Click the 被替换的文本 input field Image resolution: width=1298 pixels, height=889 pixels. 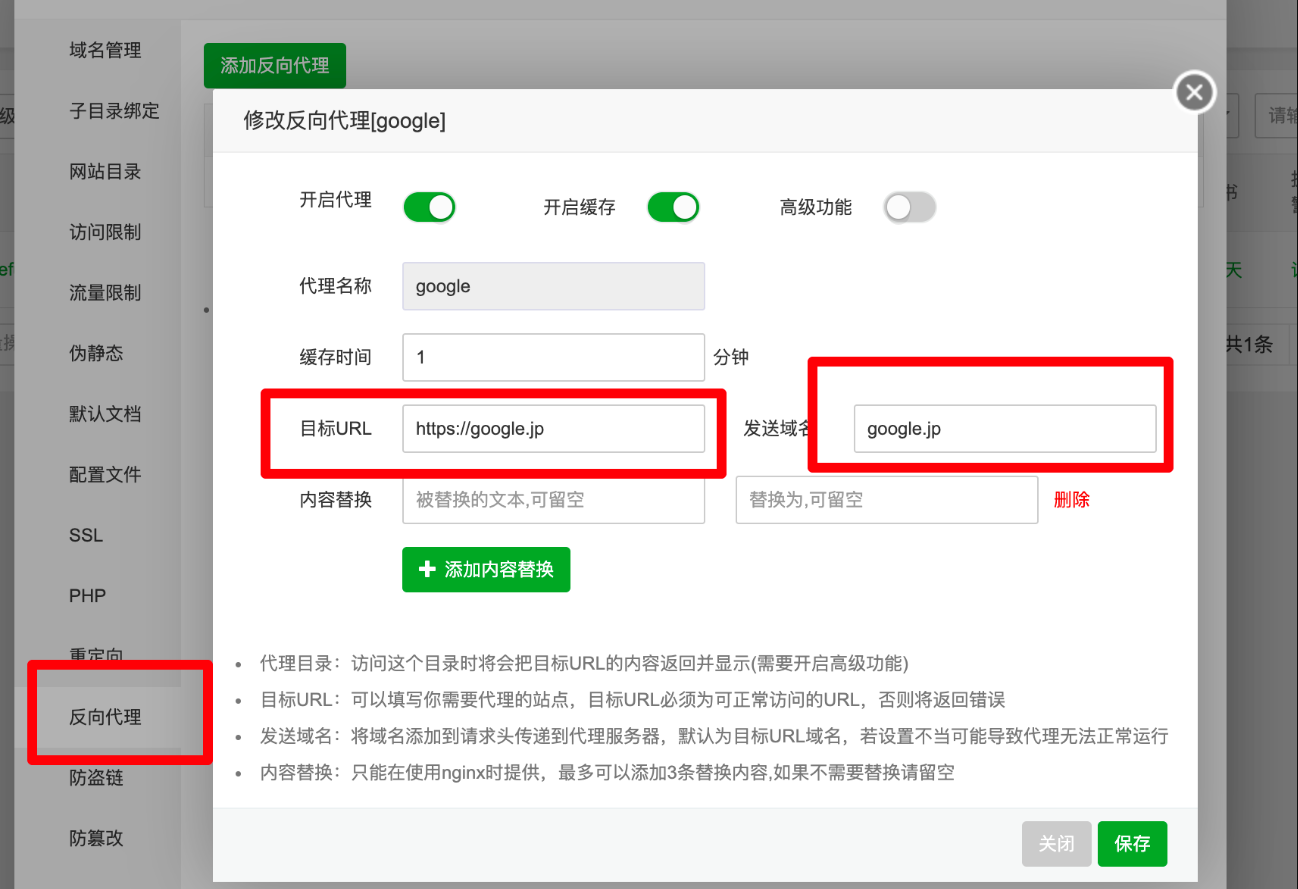point(553,500)
